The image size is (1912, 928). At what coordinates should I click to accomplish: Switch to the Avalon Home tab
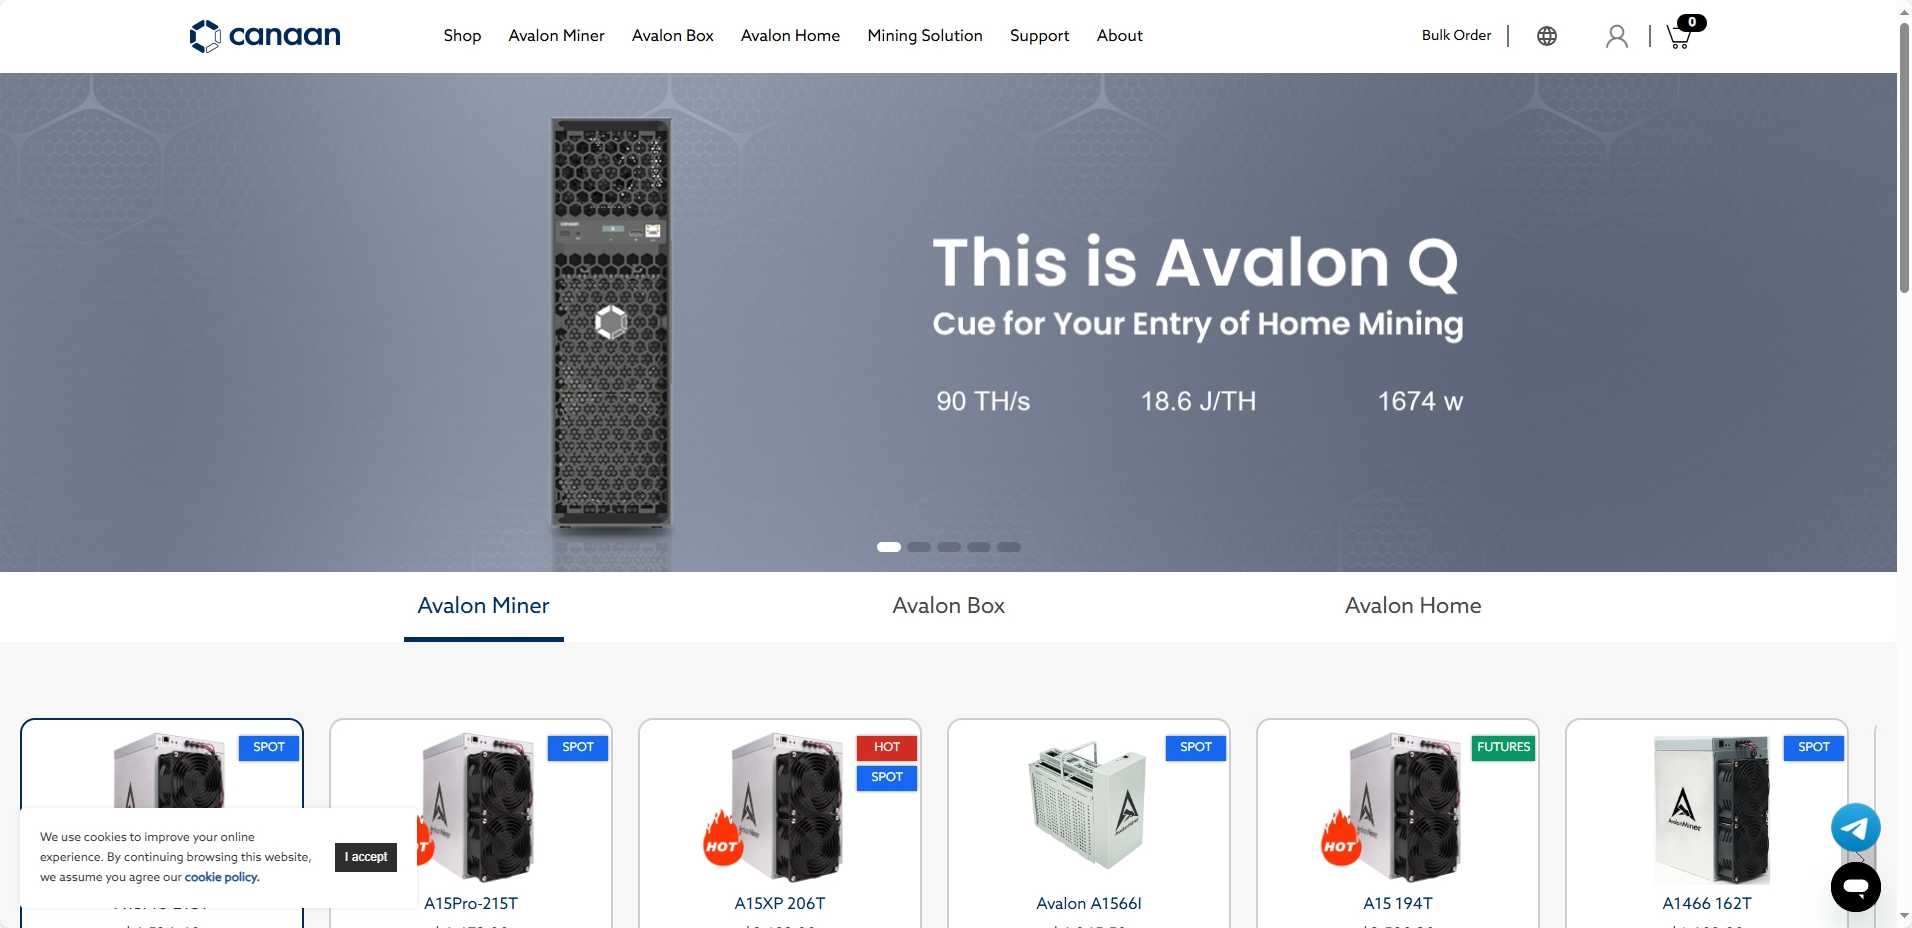pos(1413,606)
